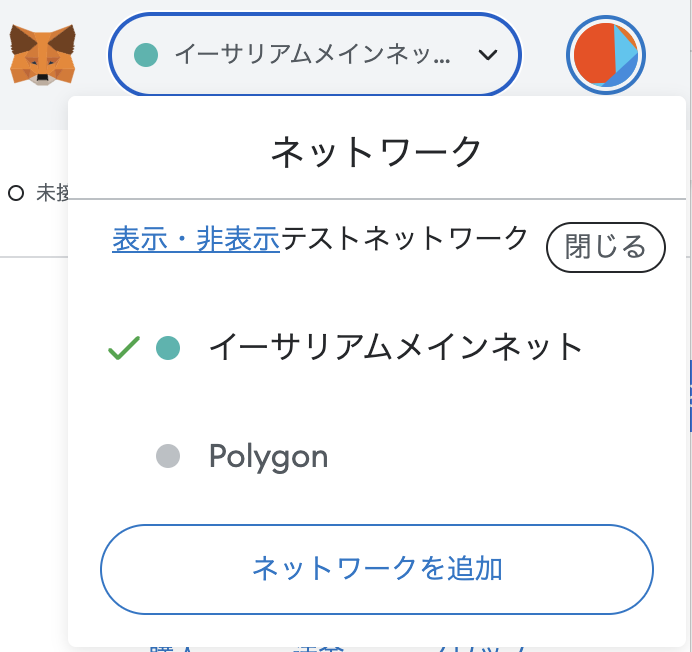Click the partially visible スワップ action at bottom
Screen dimensions: 692x652
point(482,648)
